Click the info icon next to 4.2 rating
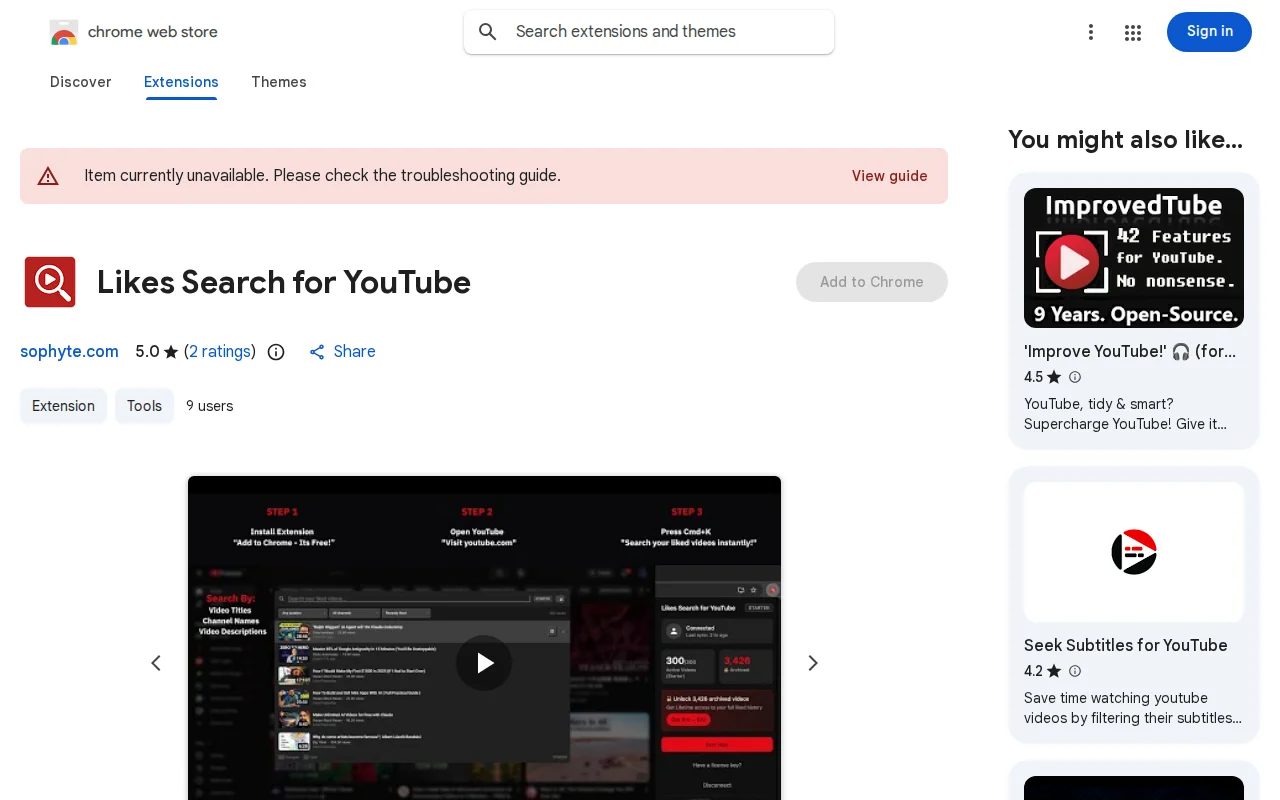Image resolution: width=1280 pixels, height=800 pixels. click(x=1075, y=671)
